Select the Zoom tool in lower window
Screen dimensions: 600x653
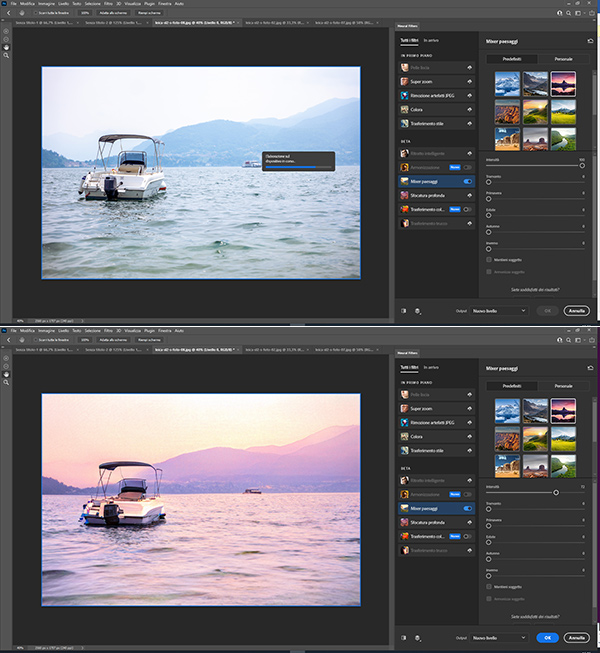[x=6, y=382]
